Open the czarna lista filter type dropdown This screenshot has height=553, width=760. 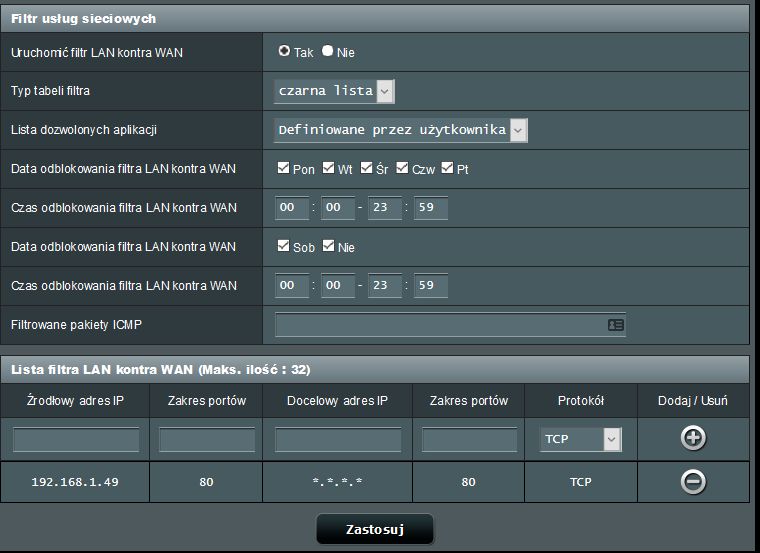(x=334, y=91)
